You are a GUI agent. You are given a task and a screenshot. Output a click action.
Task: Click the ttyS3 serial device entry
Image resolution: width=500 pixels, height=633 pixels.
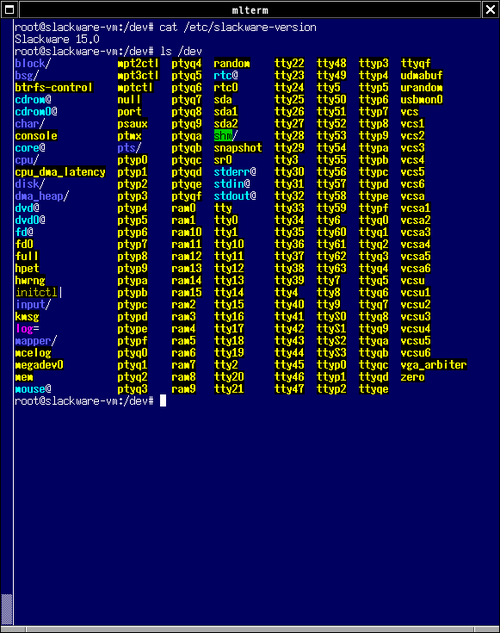(x=331, y=353)
